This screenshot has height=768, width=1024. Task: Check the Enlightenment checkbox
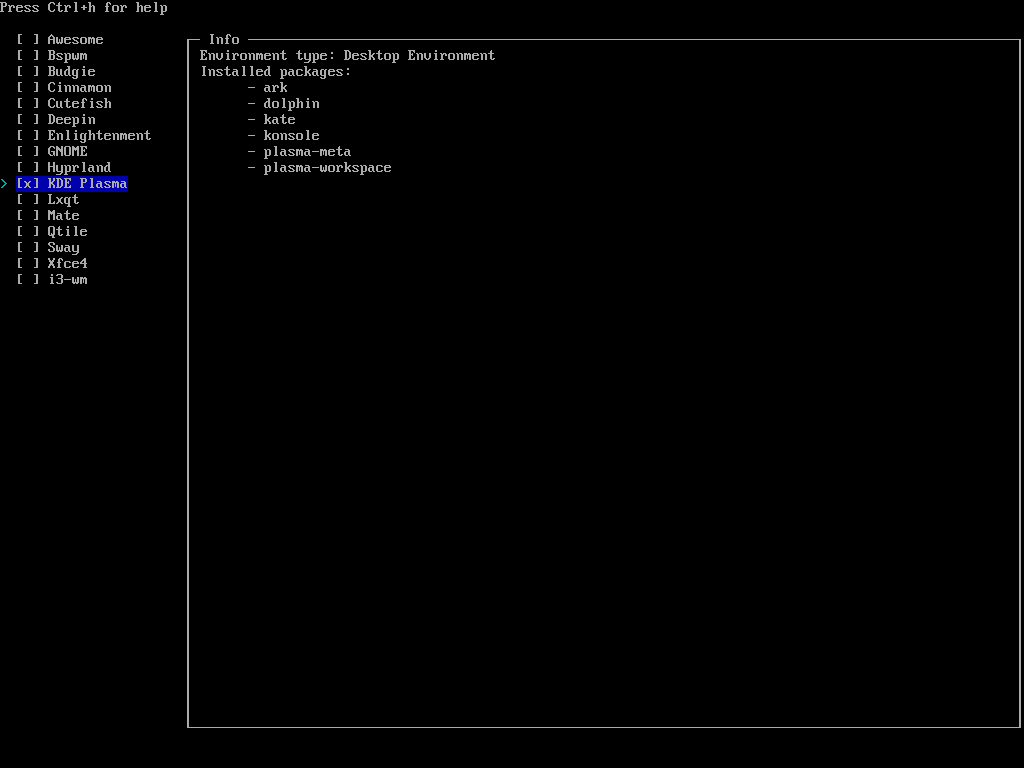27,136
